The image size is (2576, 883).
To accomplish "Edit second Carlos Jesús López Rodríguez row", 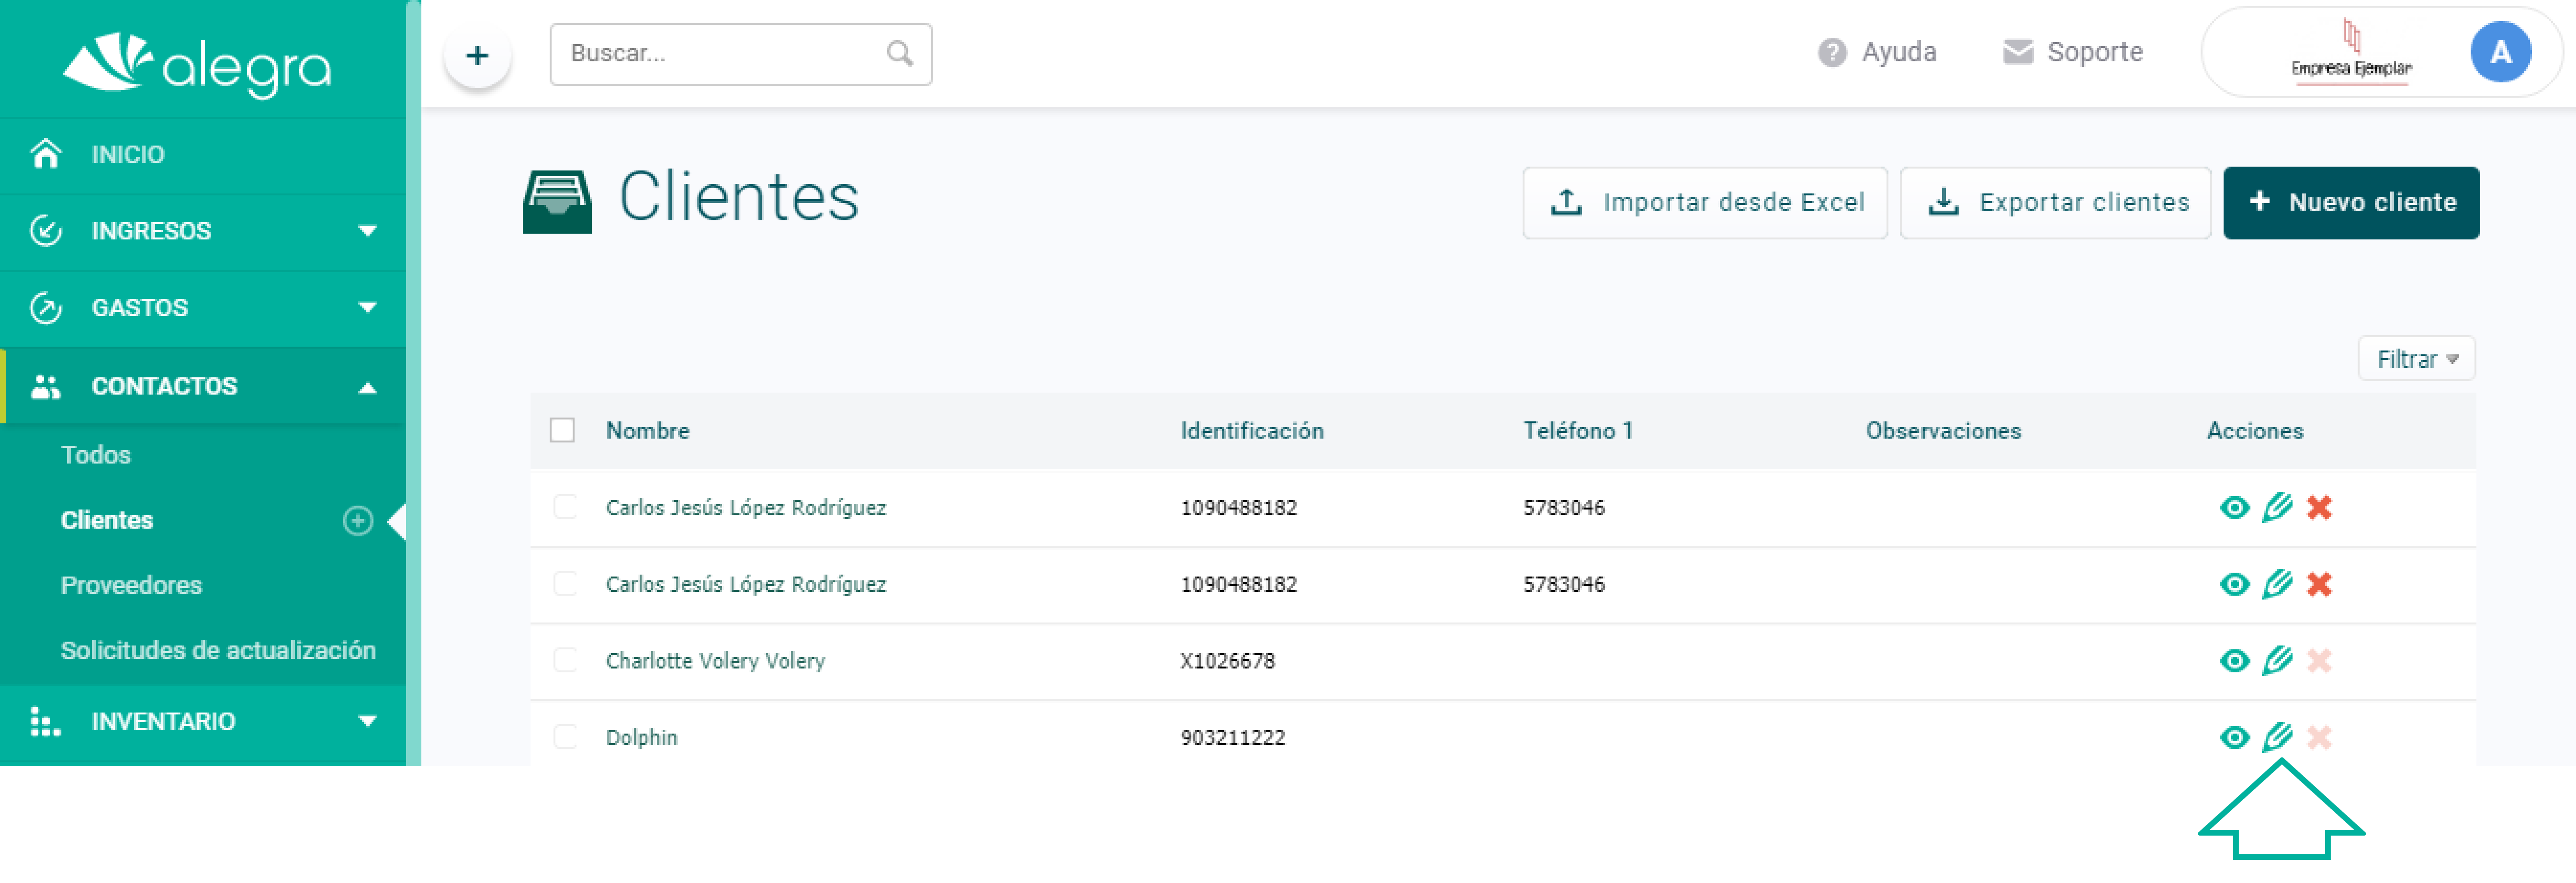I will [x=2277, y=584].
